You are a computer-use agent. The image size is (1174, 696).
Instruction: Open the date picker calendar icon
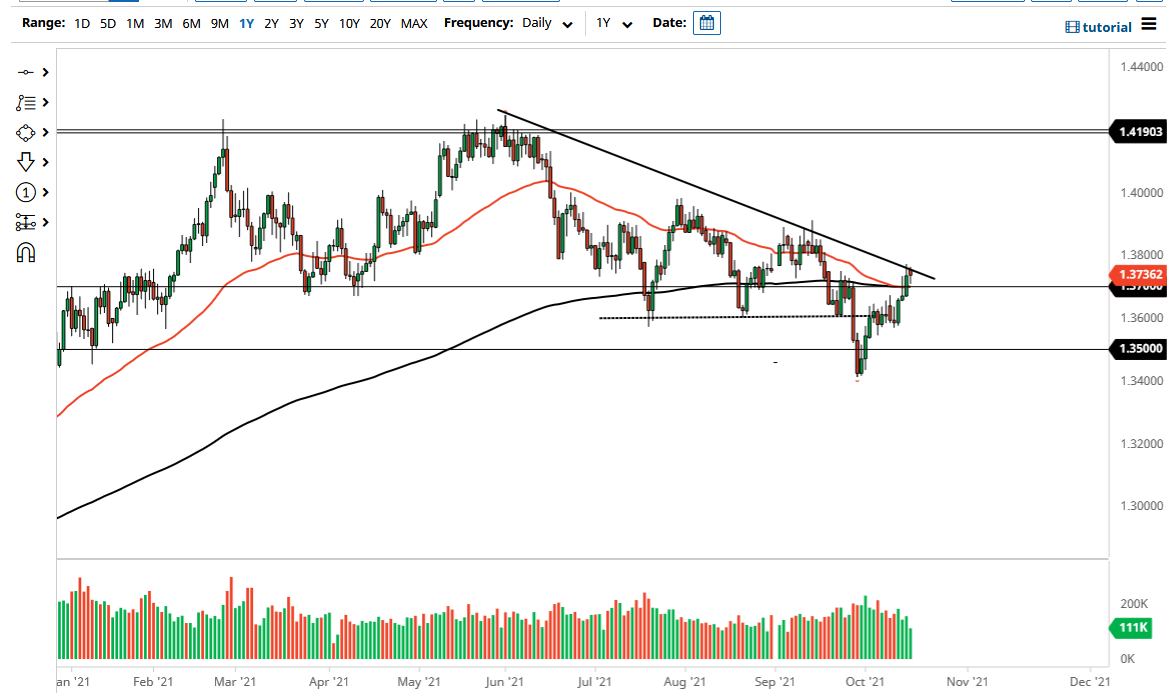pos(706,23)
